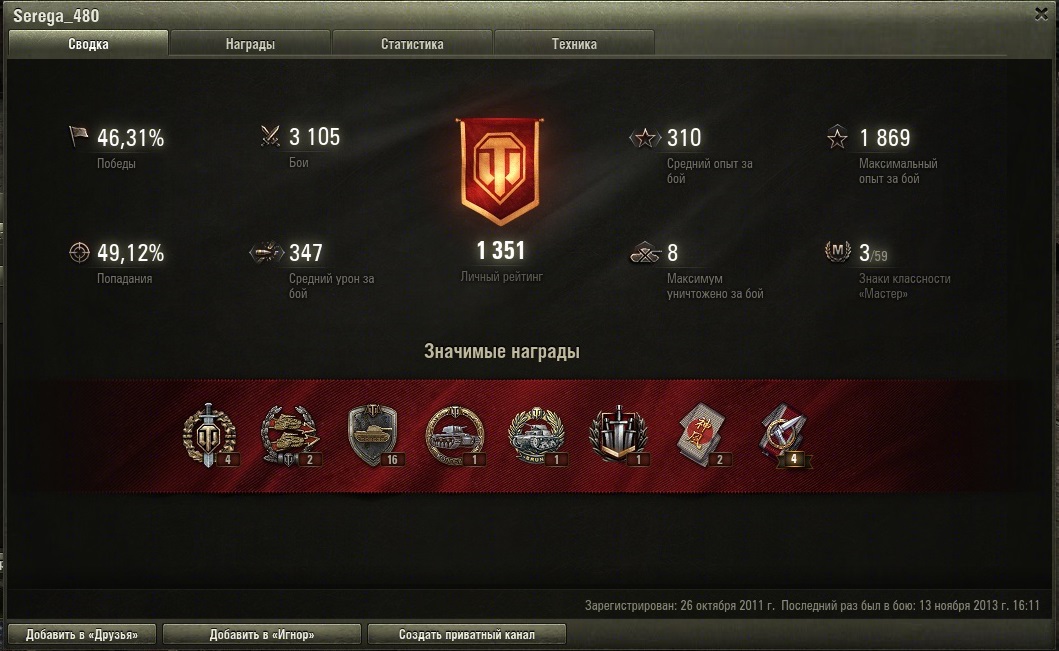Viewport: 1059px width, 651px height.
Task: Click the victories flag icon
Action: (78, 136)
